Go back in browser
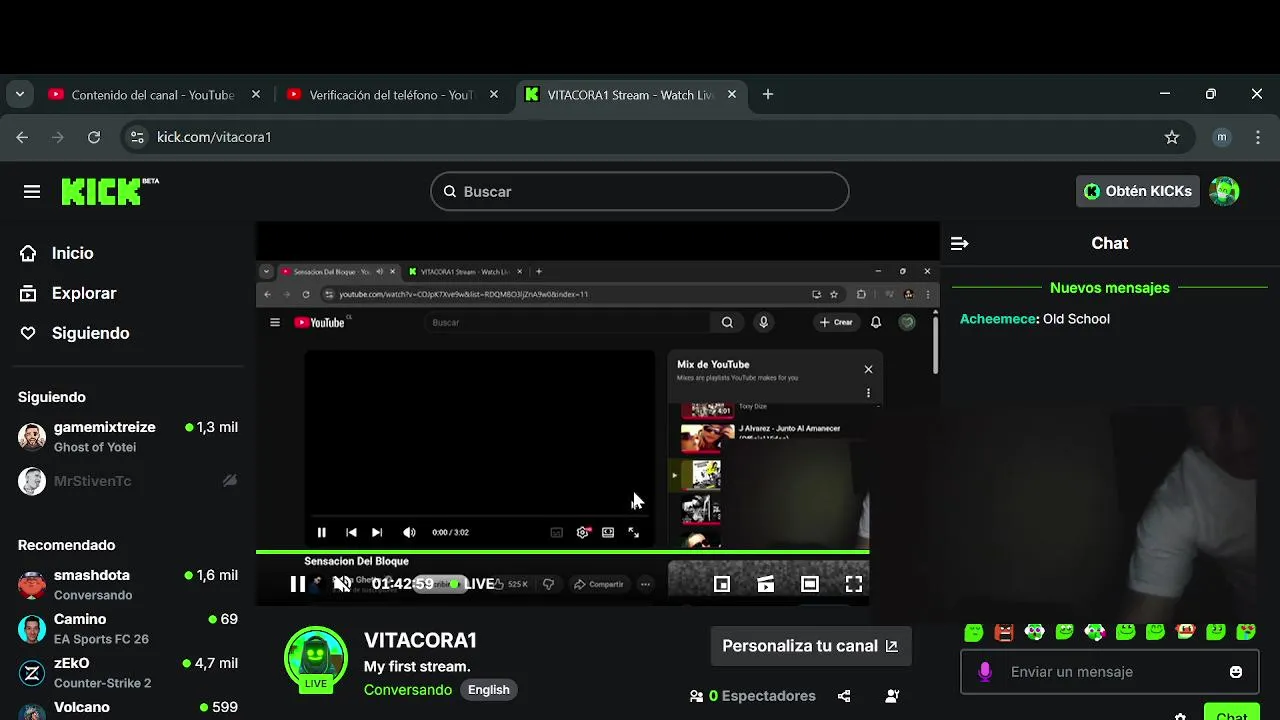 click(x=22, y=137)
